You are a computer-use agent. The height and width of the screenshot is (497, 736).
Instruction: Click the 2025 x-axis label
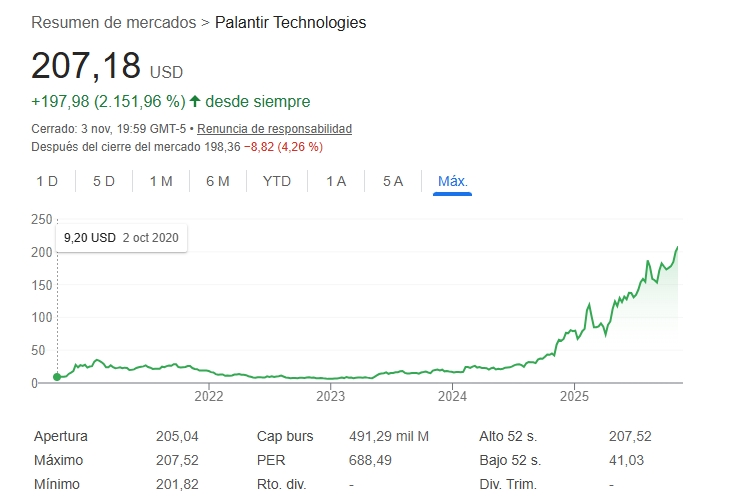click(574, 395)
